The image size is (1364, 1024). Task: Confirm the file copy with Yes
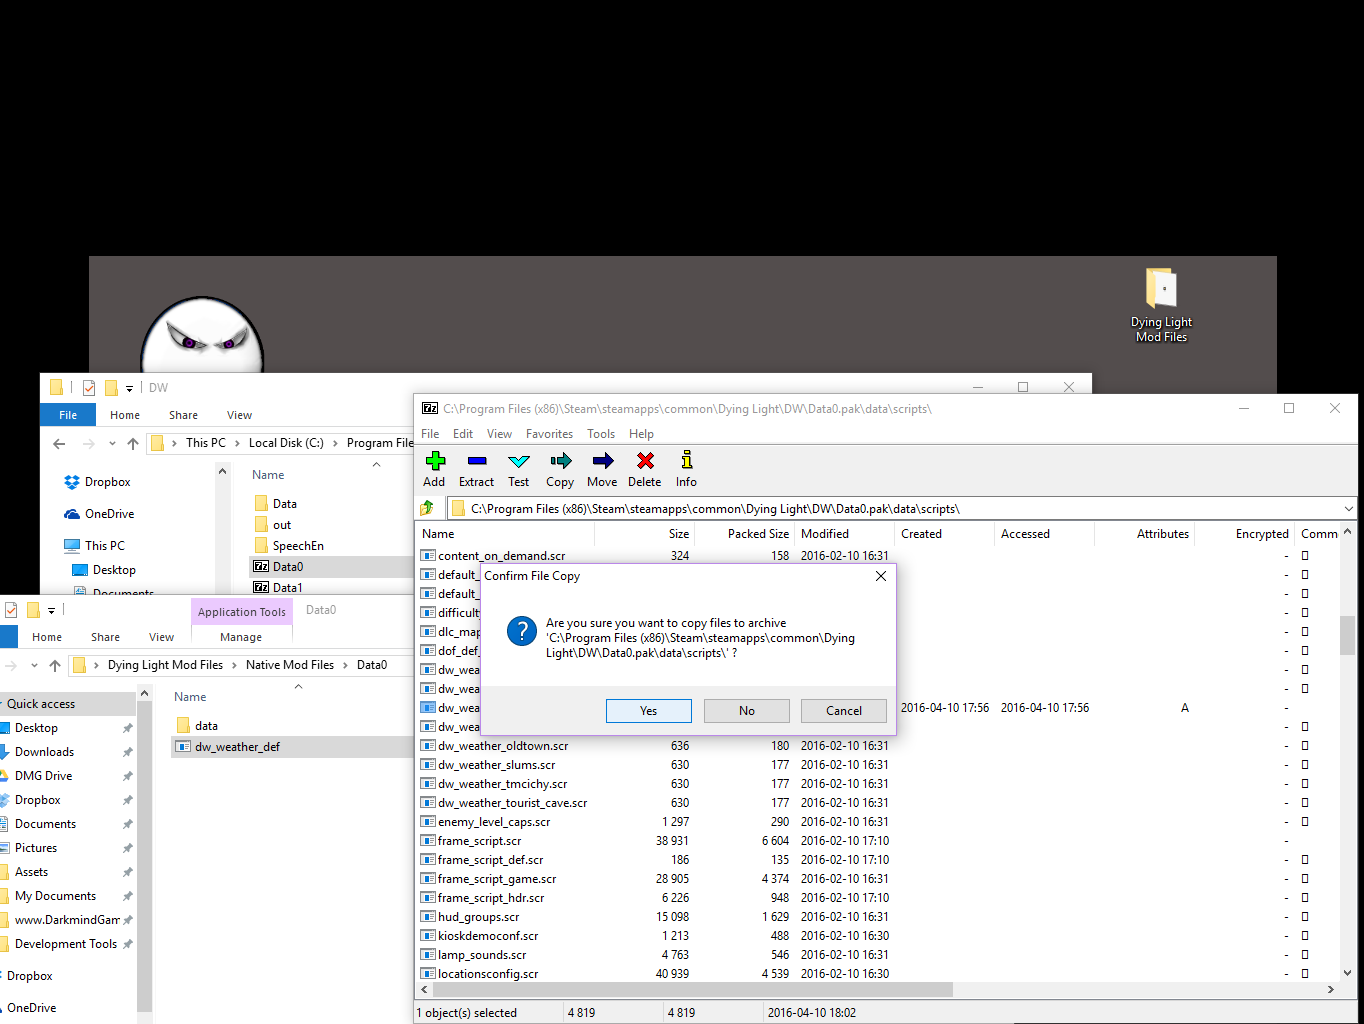[x=648, y=711]
